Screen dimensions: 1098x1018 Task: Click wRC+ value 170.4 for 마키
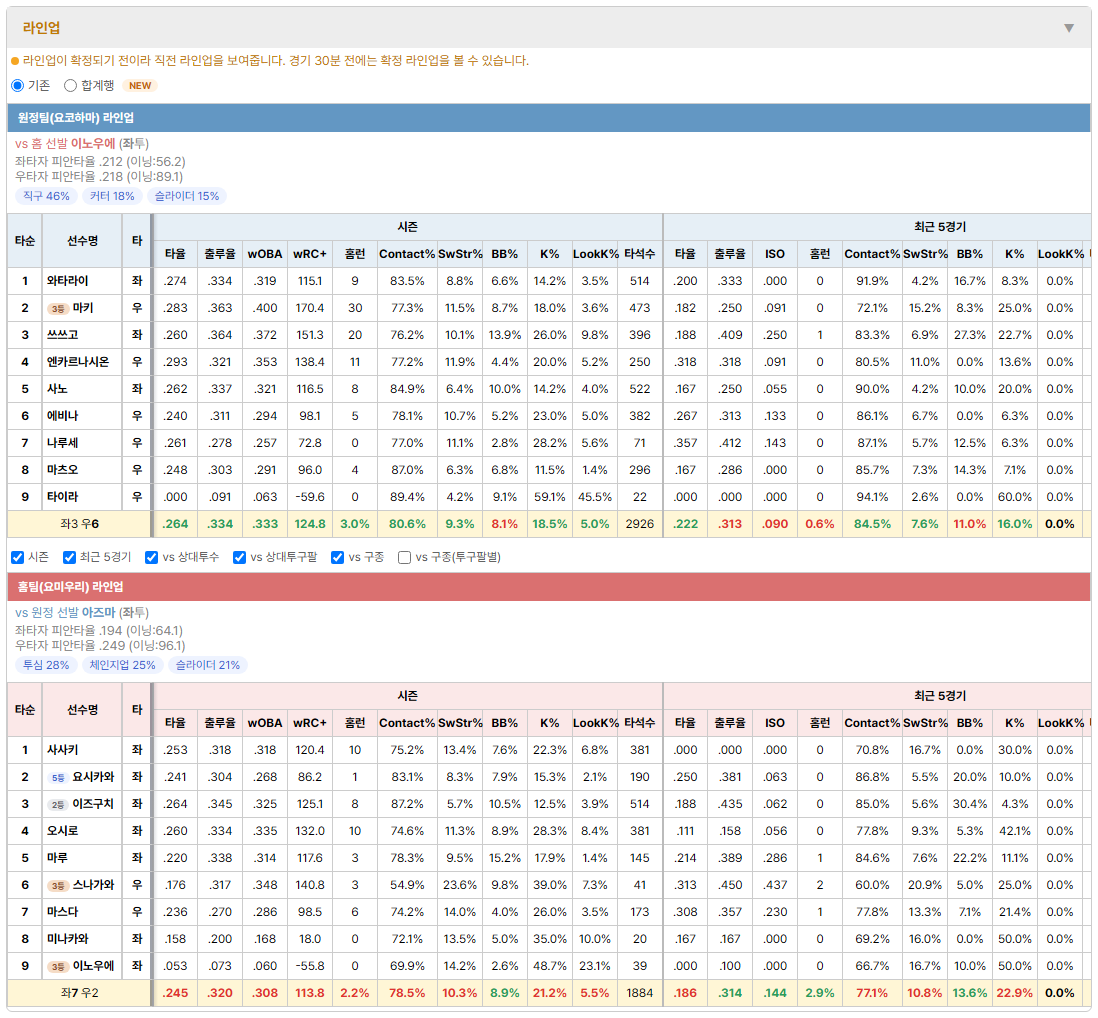point(310,308)
